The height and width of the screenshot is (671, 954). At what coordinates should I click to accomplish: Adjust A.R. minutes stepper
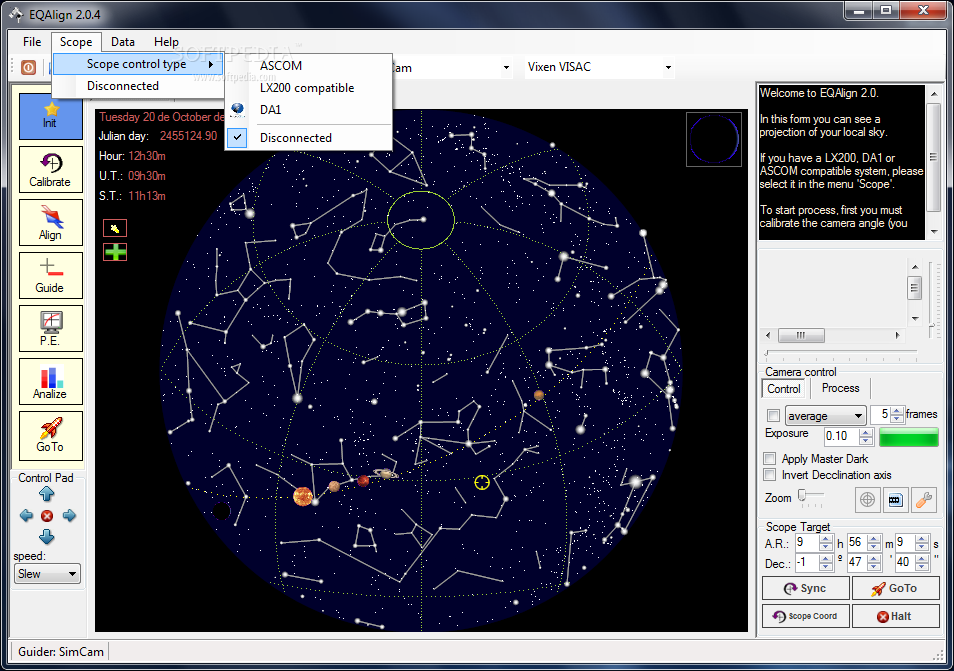[x=874, y=543]
